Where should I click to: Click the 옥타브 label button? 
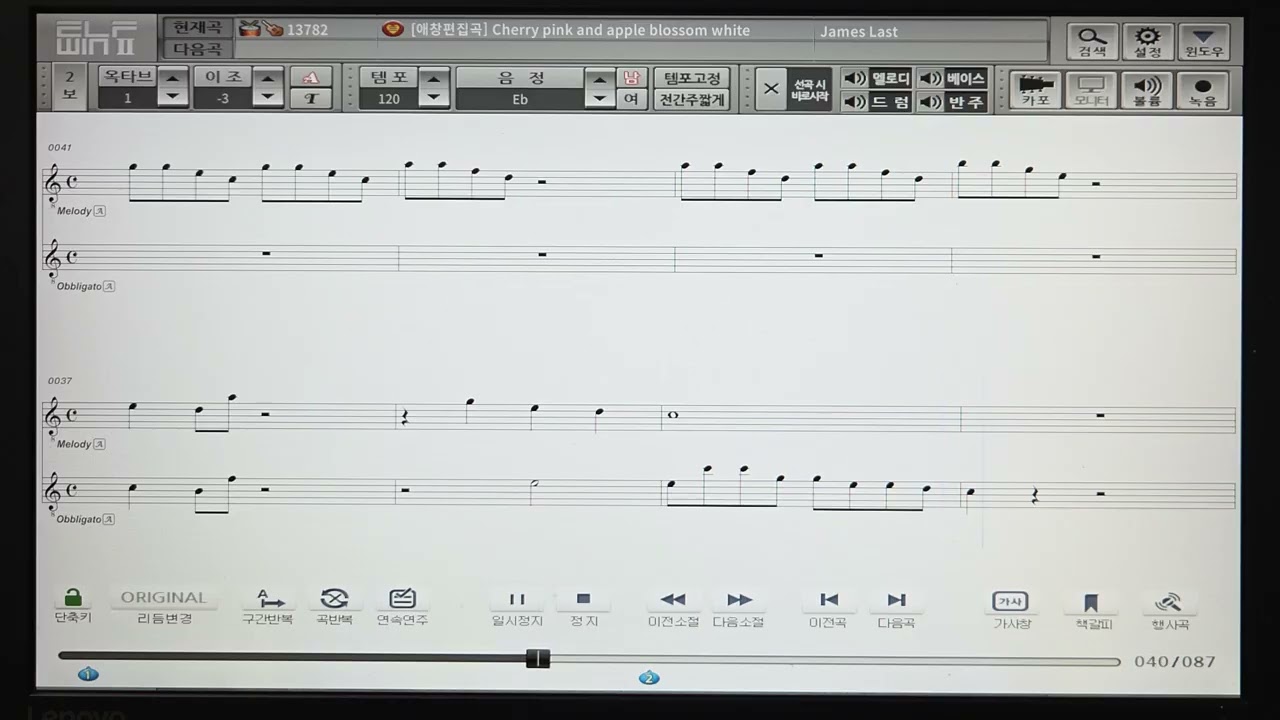(128, 77)
